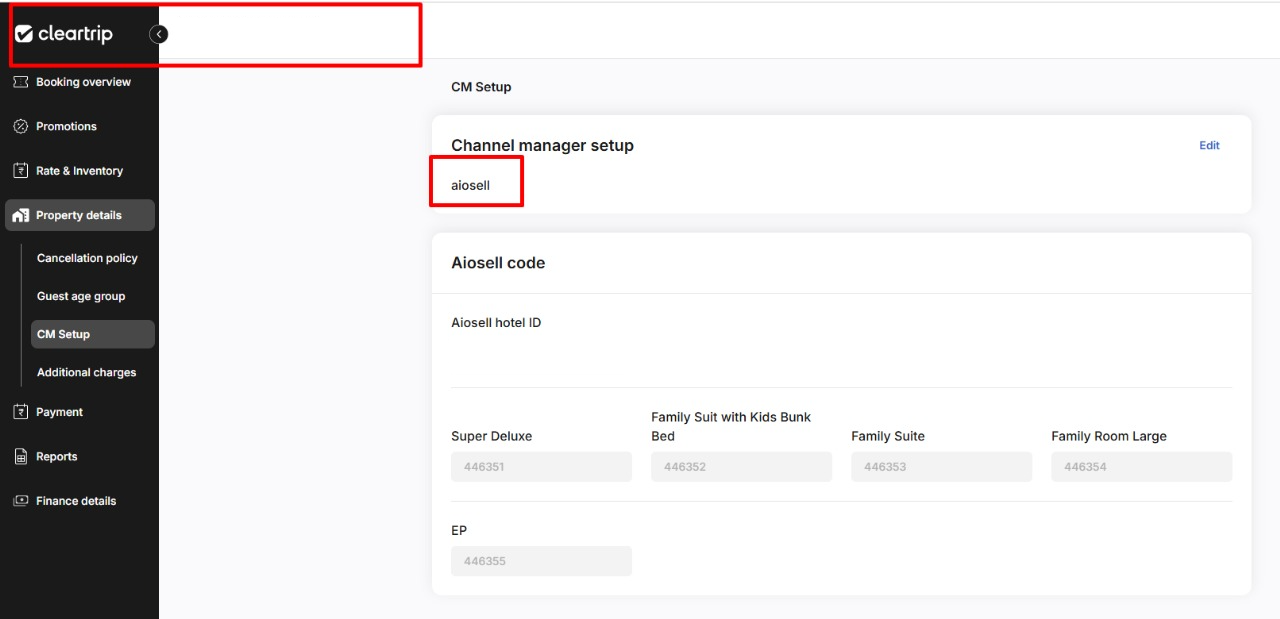The image size is (1280, 619).
Task: Click the Cleartrip logo icon
Action: [24, 34]
